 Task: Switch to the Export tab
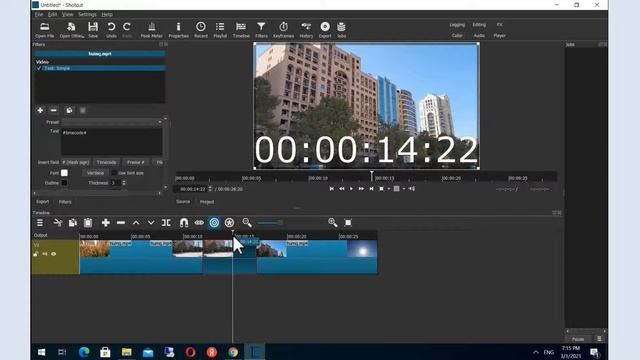coord(42,202)
